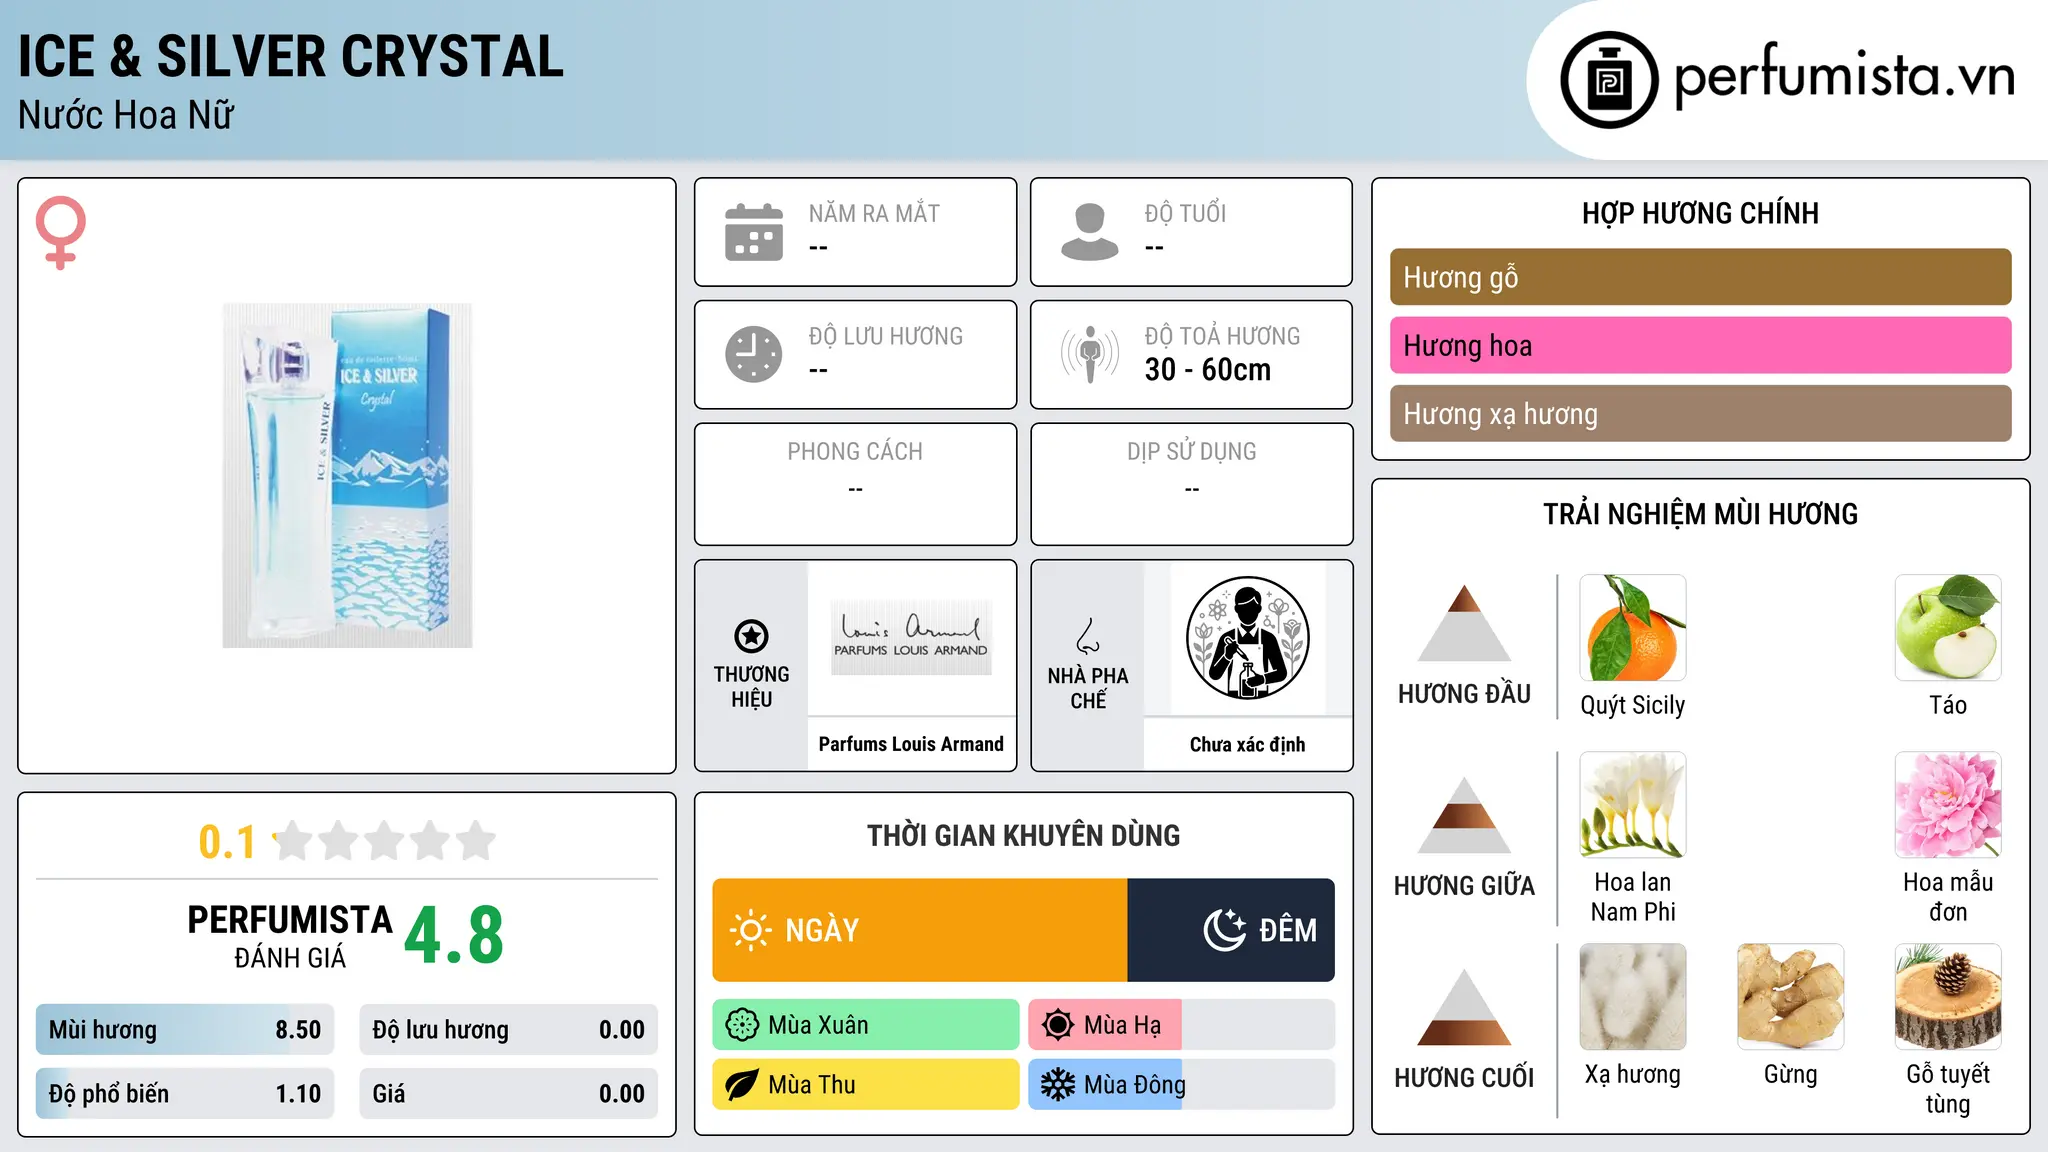Click the orange 0.1 user rating

pos(227,842)
